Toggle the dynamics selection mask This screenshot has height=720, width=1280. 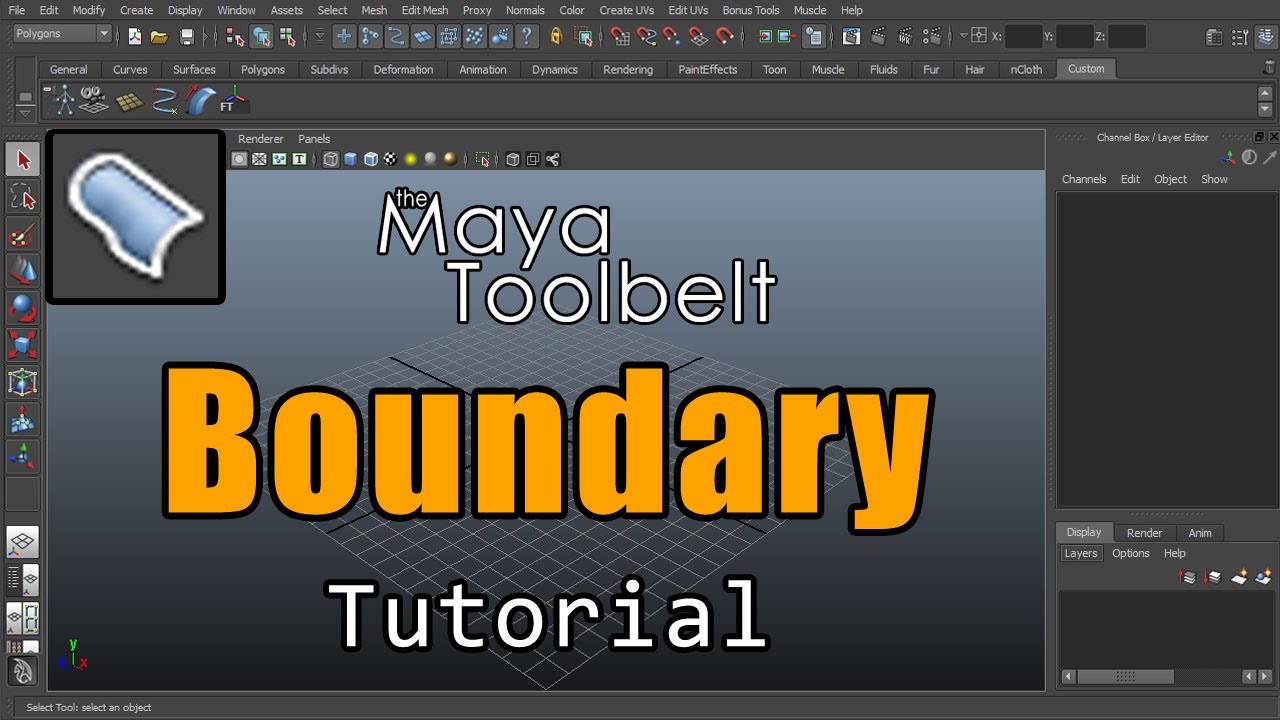pos(475,37)
